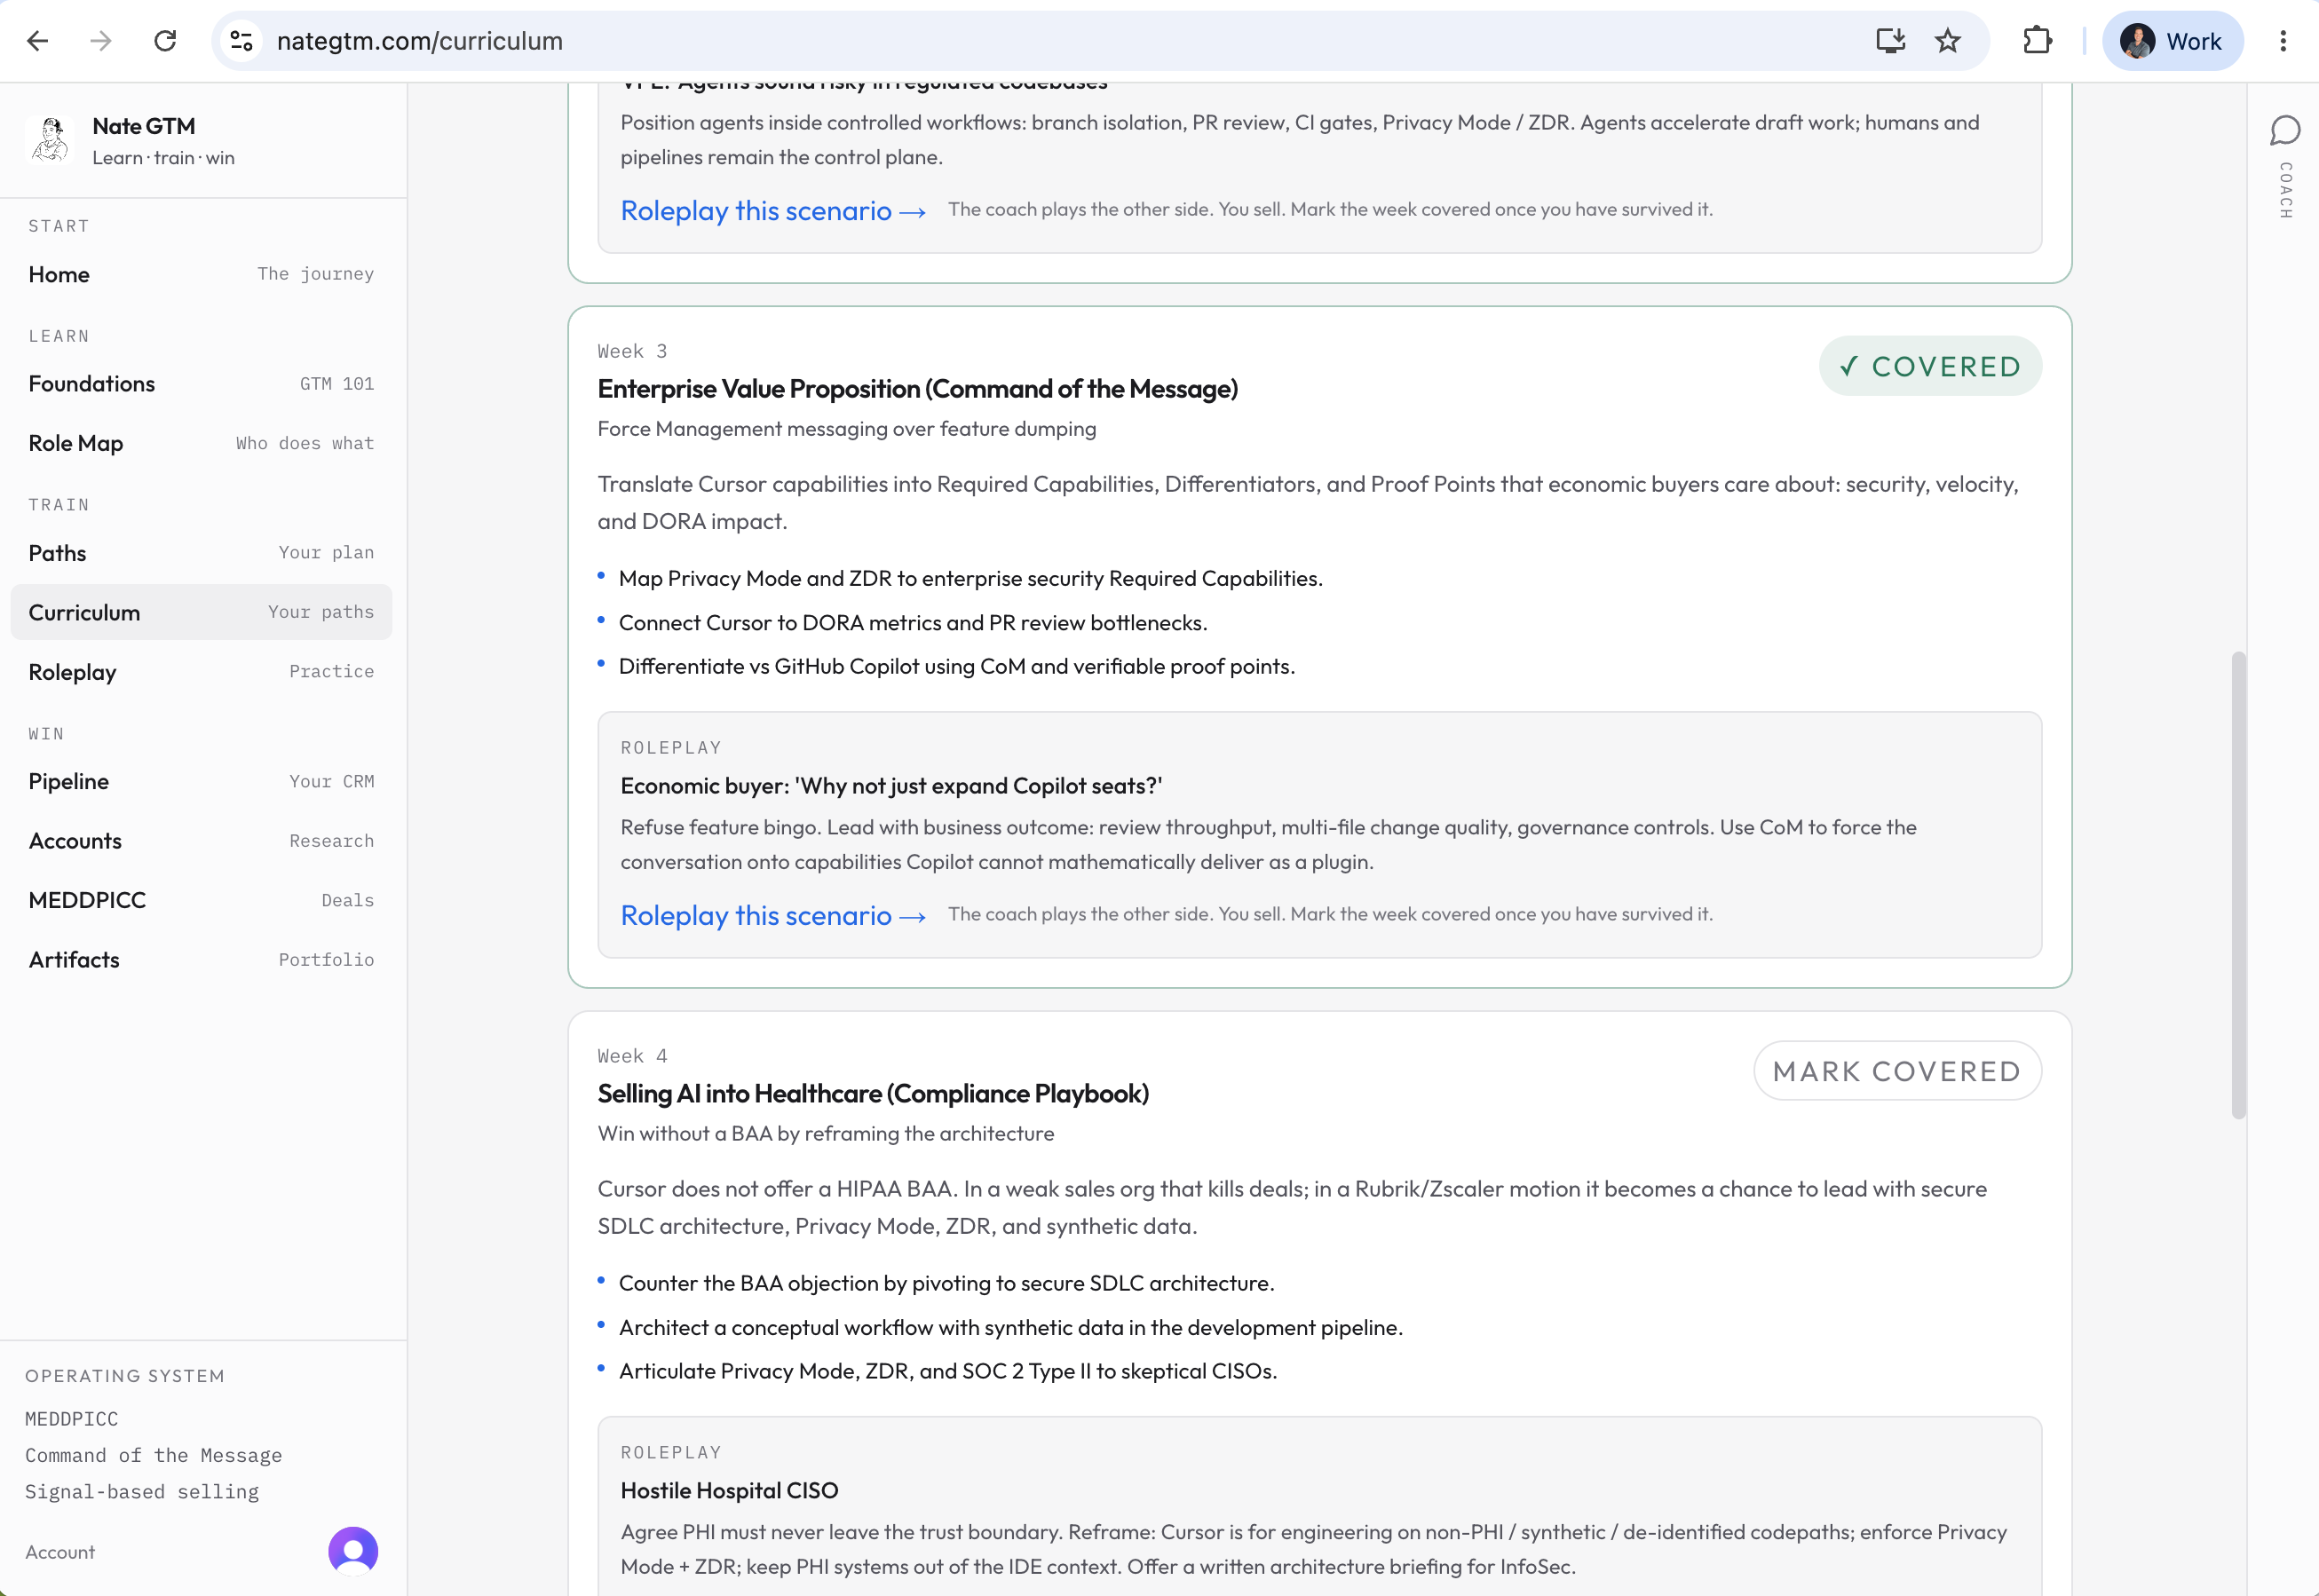Click the Nate GTM brand name
The width and height of the screenshot is (2319, 1596).
[x=144, y=126]
